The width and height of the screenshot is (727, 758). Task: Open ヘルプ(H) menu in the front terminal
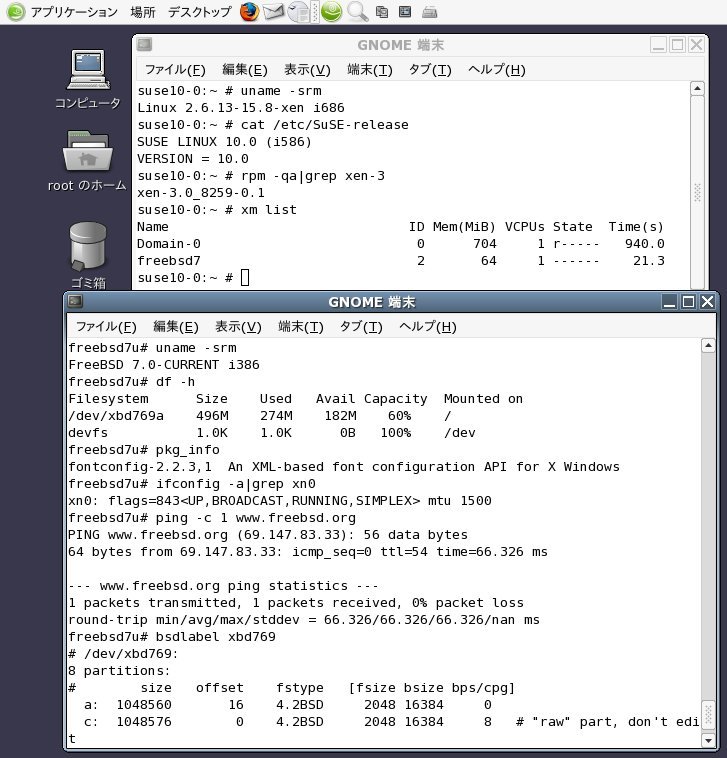(x=427, y=327)
